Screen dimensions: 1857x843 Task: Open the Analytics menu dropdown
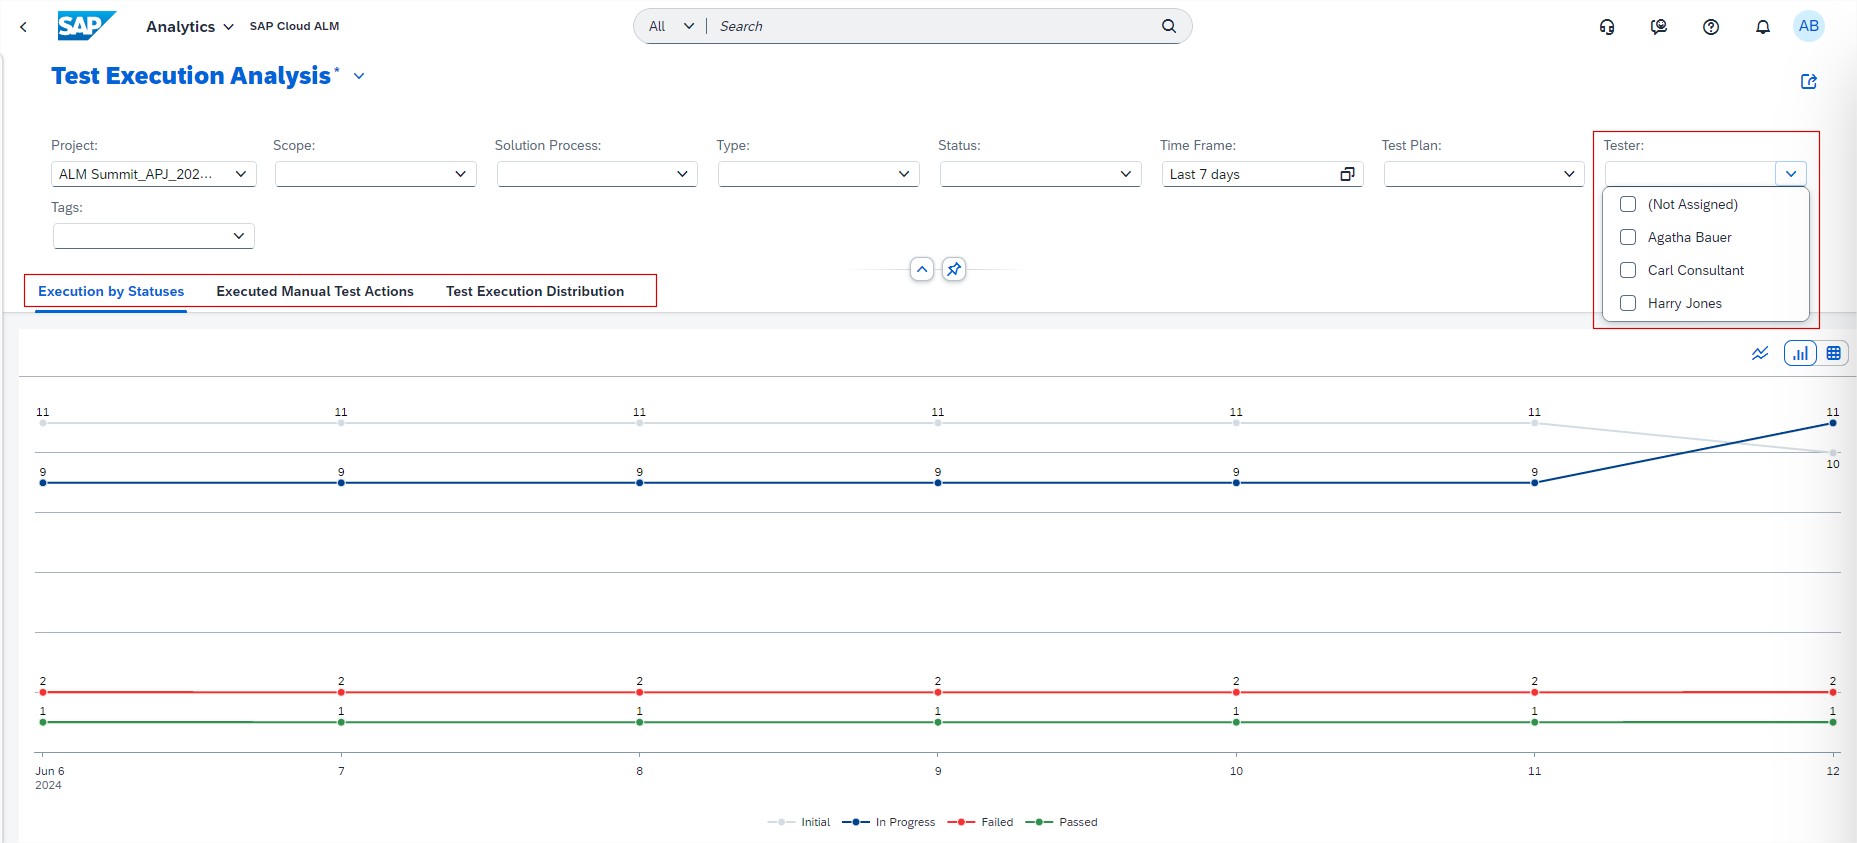tap(189, 27)
